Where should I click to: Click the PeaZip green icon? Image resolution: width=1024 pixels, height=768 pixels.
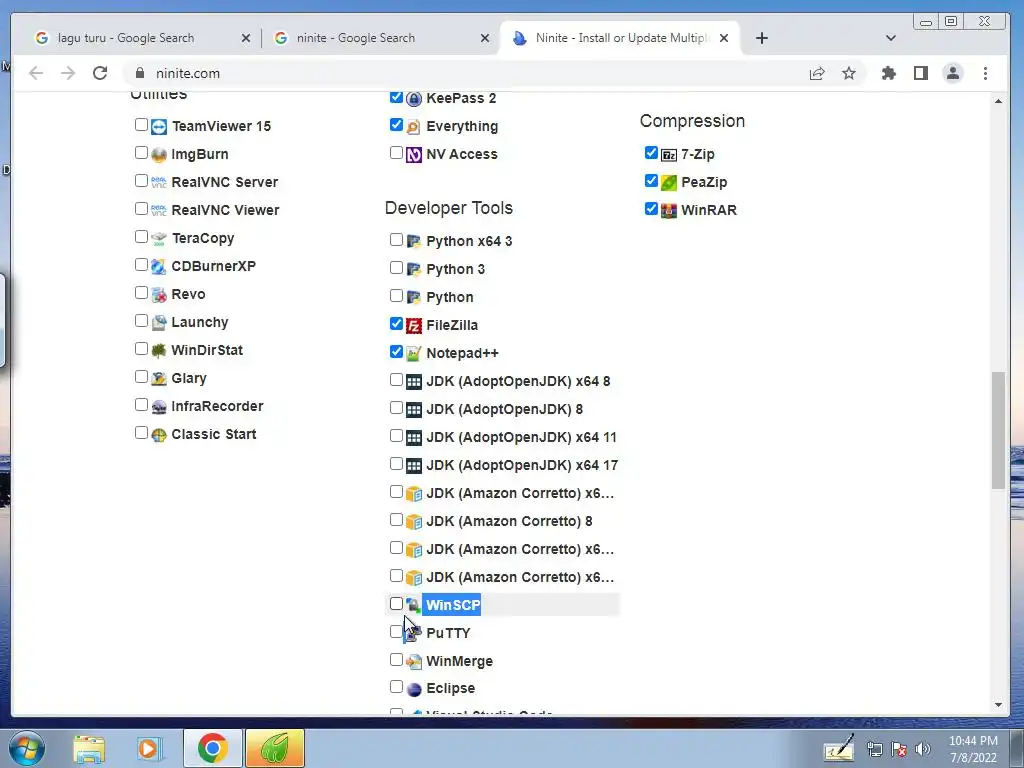669,183
